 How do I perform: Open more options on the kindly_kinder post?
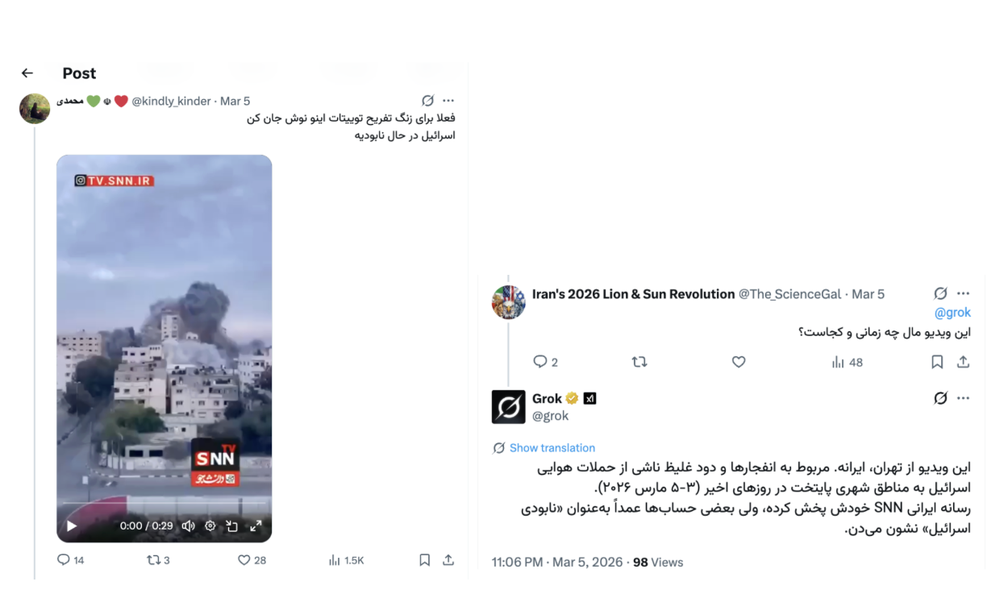pyautogui.click(x=448, y=100)
